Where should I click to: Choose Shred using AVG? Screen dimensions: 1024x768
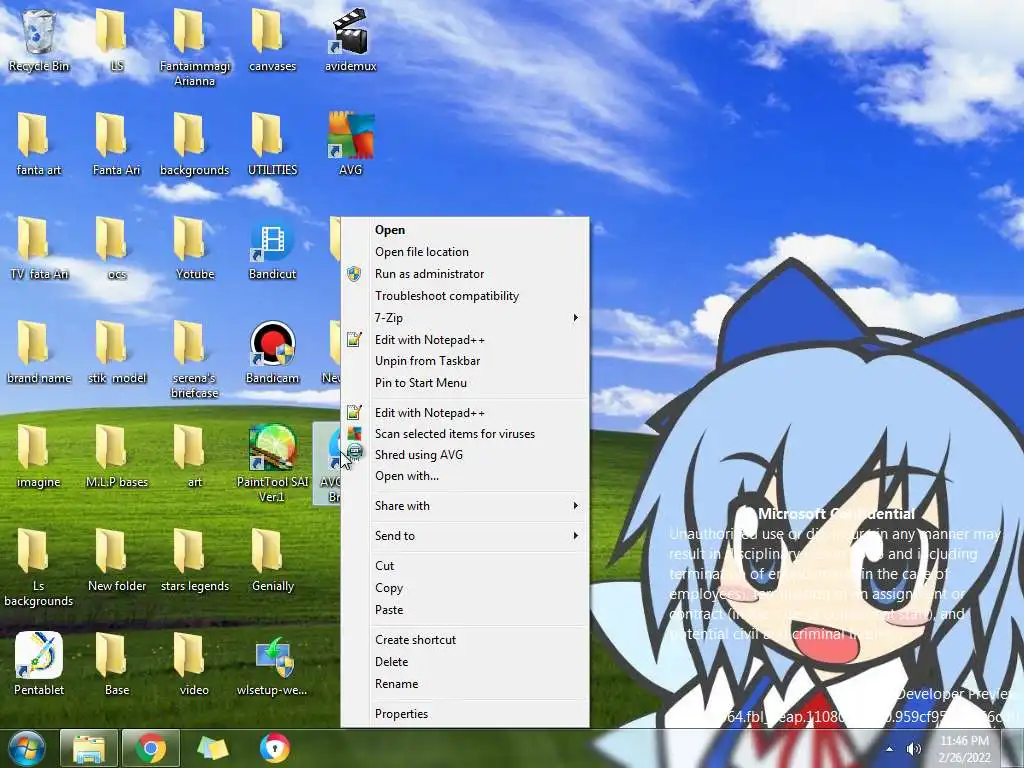click(x=465, y=455)
